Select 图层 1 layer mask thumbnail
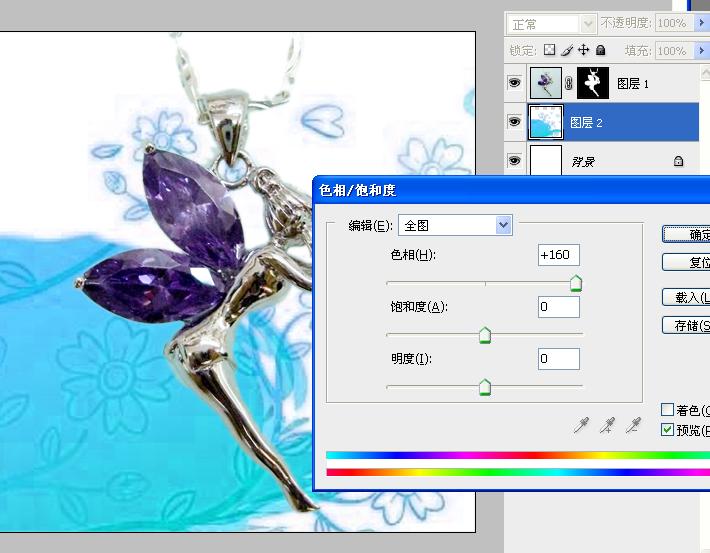 tap(593, 83)
